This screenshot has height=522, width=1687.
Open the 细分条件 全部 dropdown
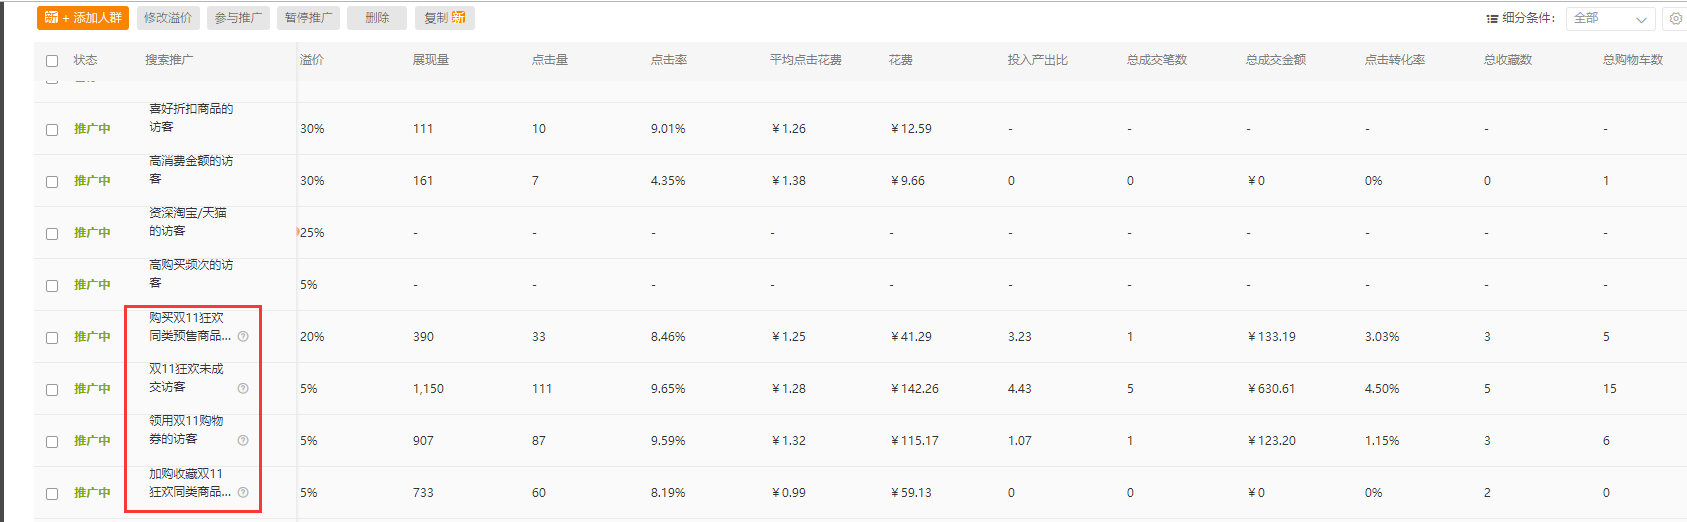pos(1610,18)
